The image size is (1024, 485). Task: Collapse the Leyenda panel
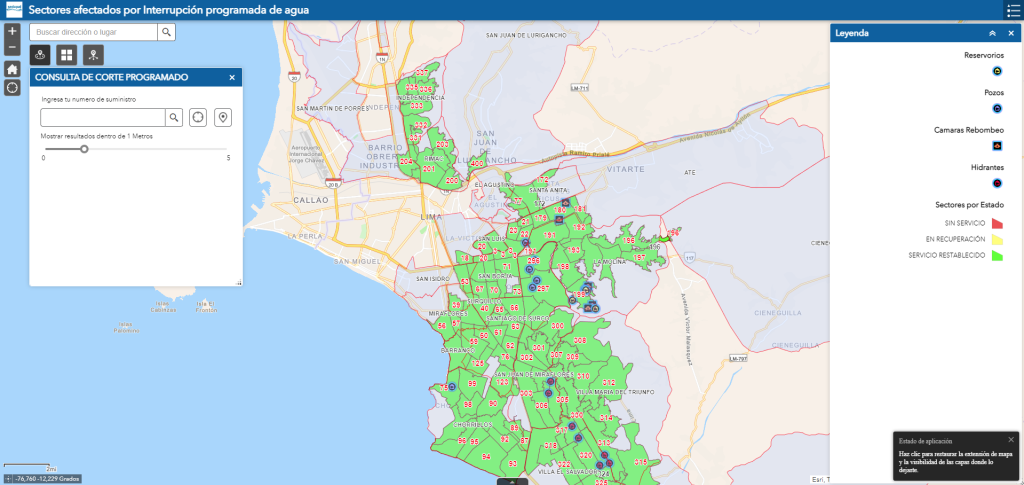pyautogui.click(x=992, y=33)
